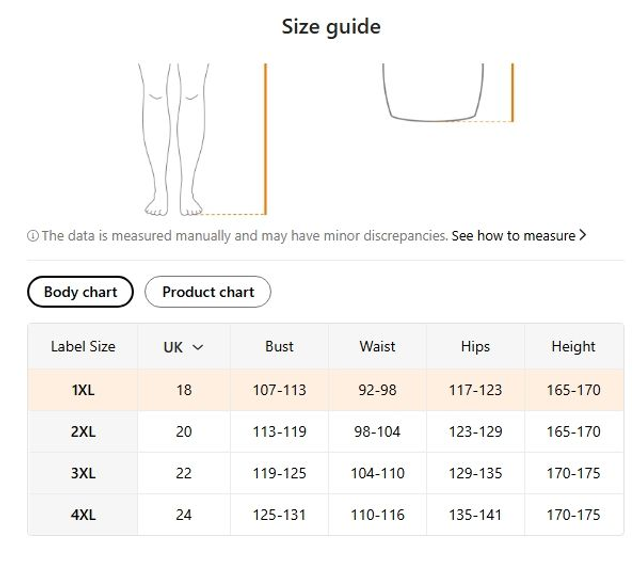Open the UK size region dropdown
Viewport: 640px width, 565px height.
click(183, 347)
